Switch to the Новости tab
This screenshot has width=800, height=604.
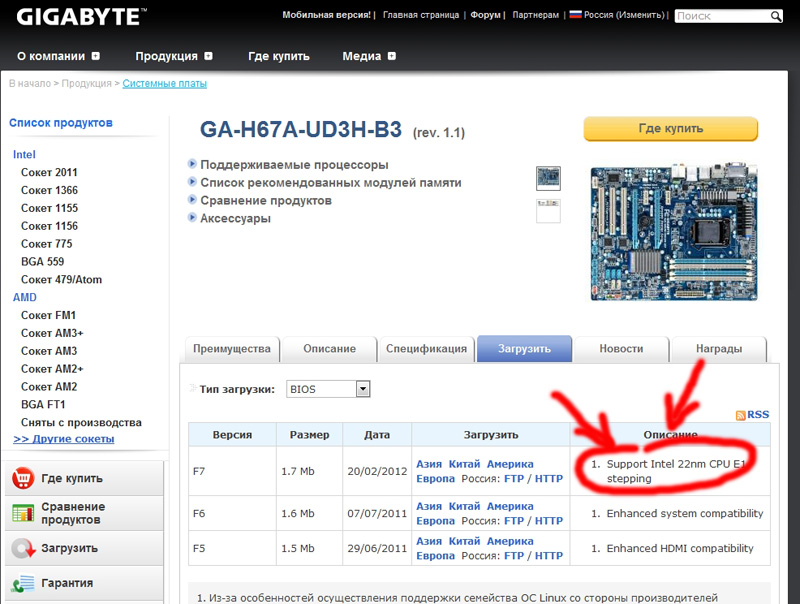[621, 349]
